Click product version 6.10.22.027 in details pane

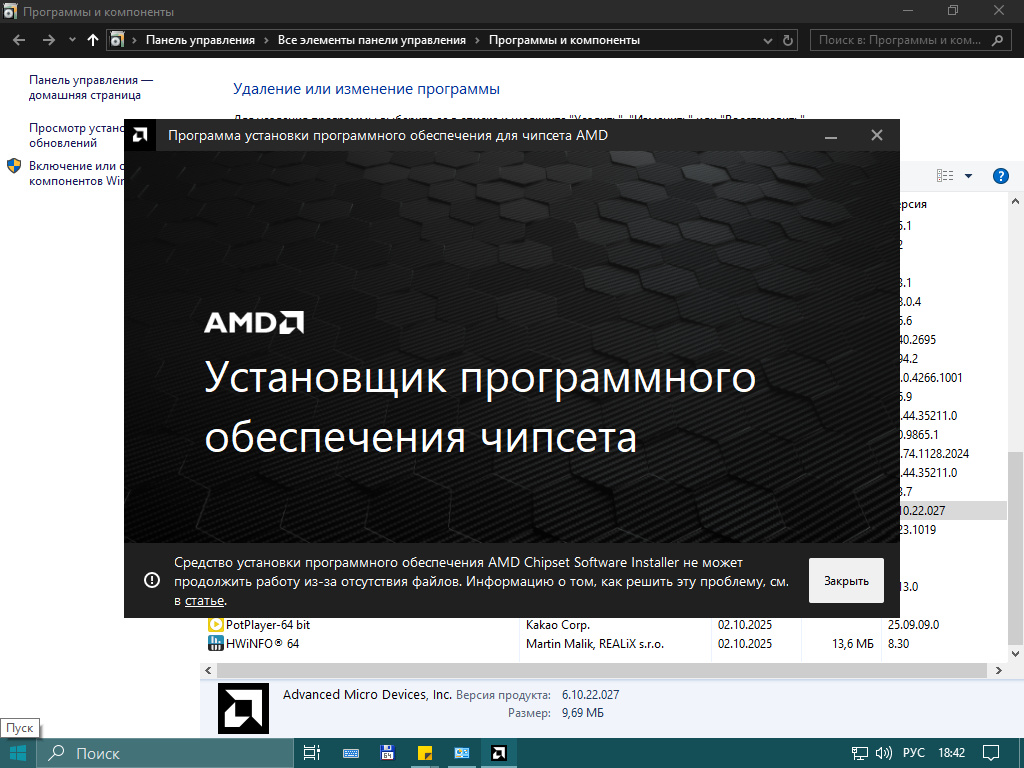tap(590, 694)
